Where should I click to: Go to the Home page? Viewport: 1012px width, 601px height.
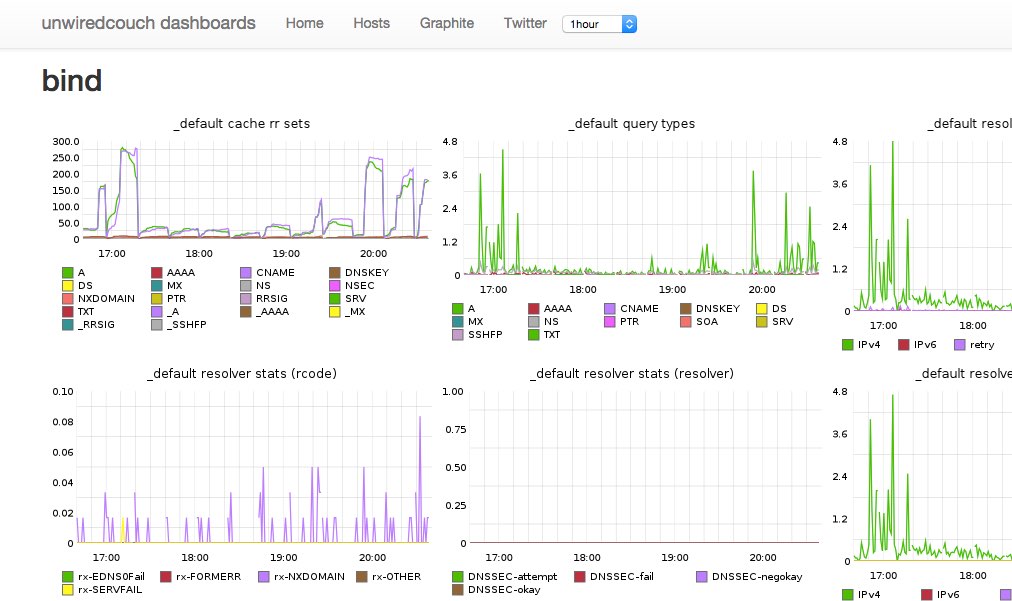[305, 23]
